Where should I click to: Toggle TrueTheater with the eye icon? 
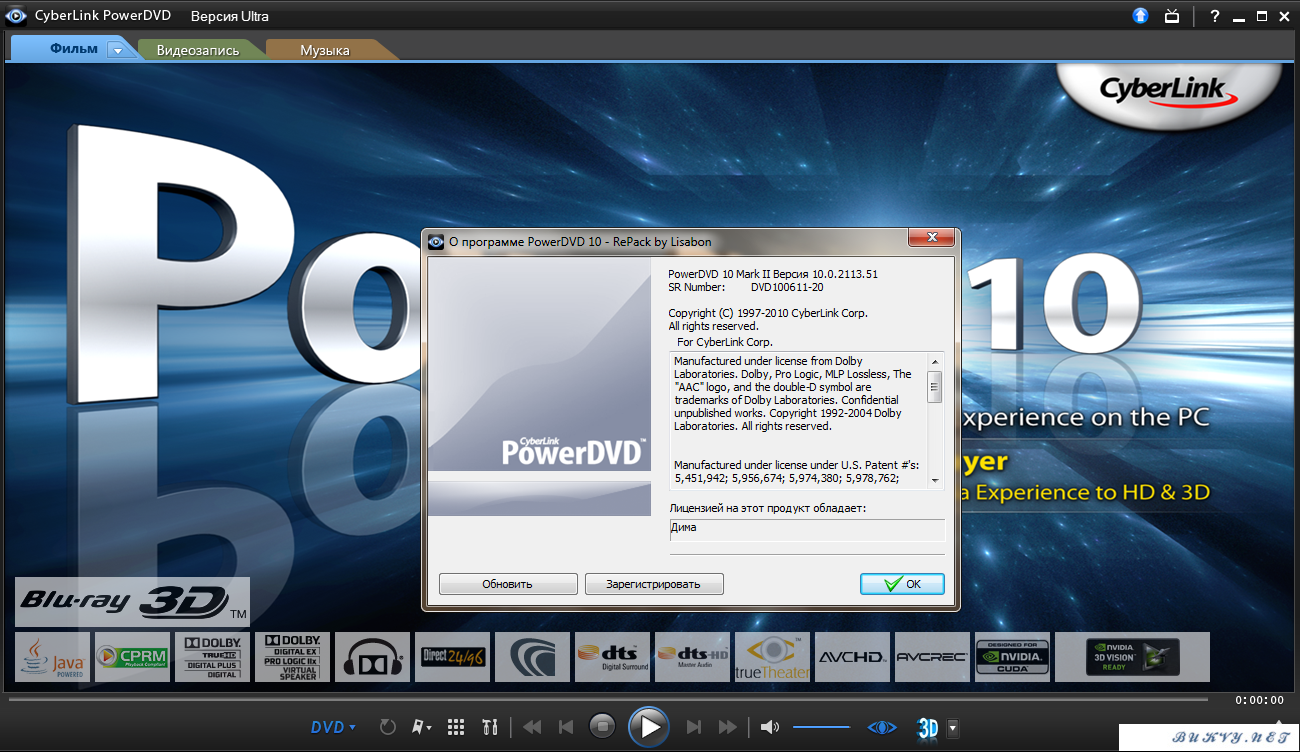click(x=882, y=727)
